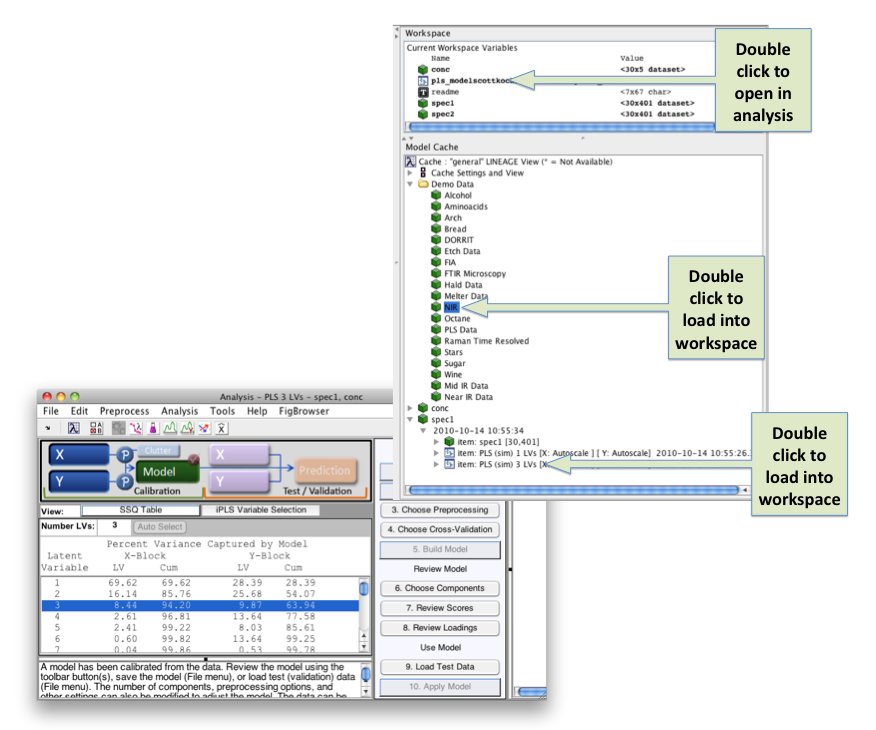The image size is (876, 730).
Task: Click the green Model block in diagram
Action: (160, 470)
